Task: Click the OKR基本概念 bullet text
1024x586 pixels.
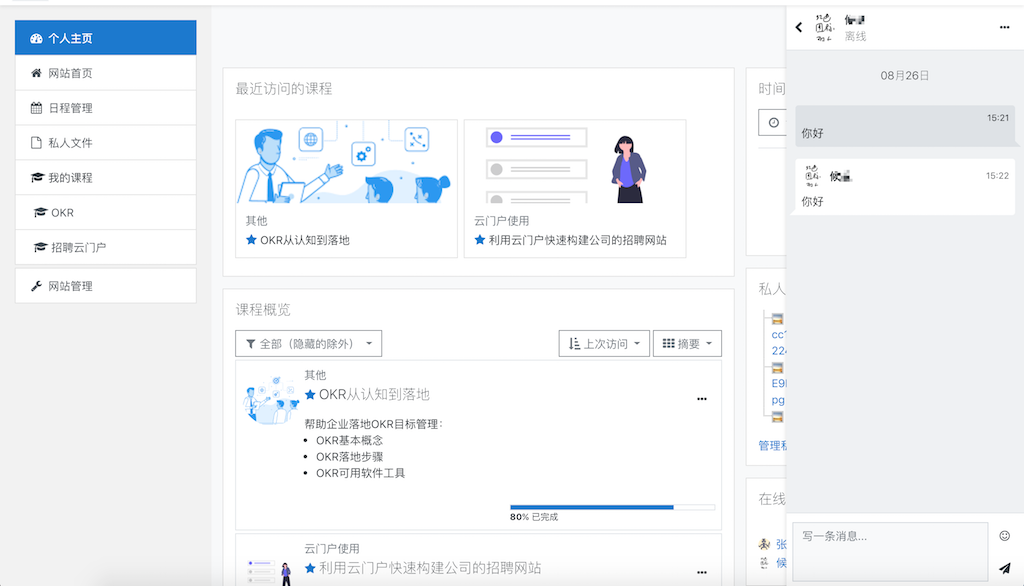Action: click(x=349, y=440)
